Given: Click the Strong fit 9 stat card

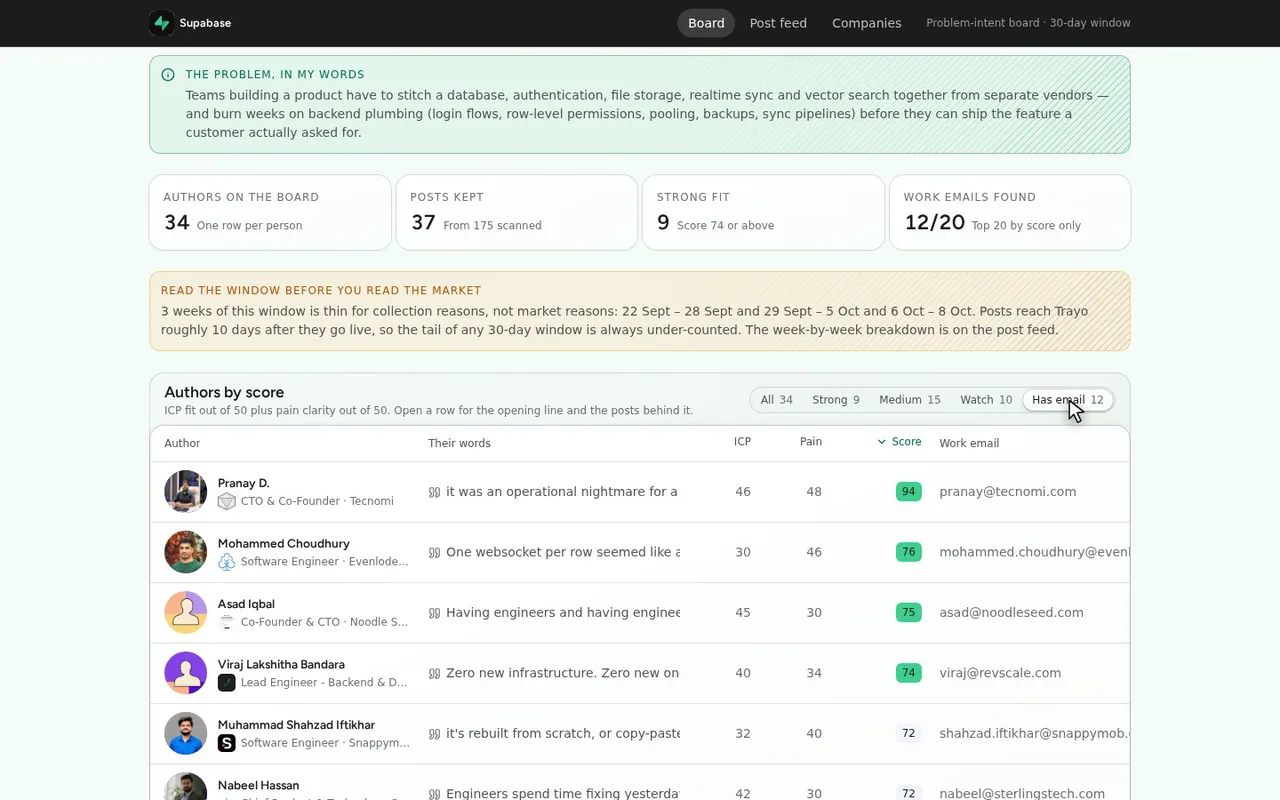Looking at the screenshot, I should [x=763, y=212].
